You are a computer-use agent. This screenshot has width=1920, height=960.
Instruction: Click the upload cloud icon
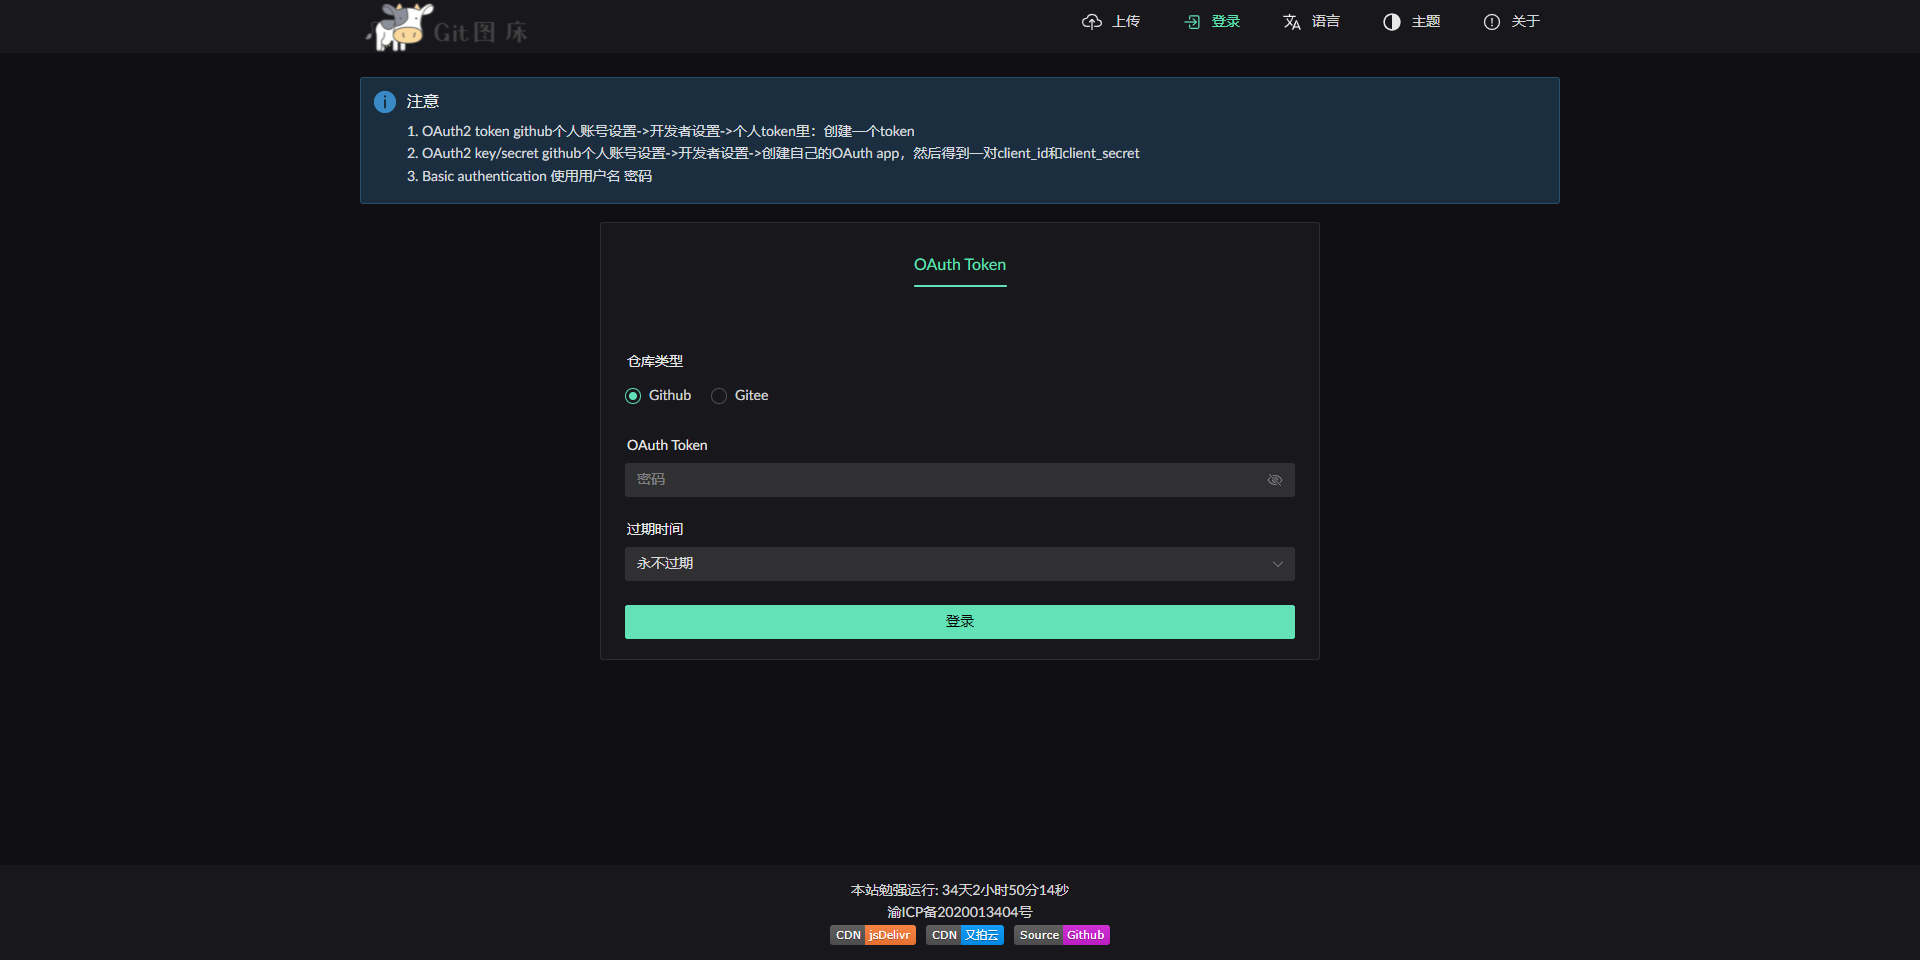click(1092, 22)
